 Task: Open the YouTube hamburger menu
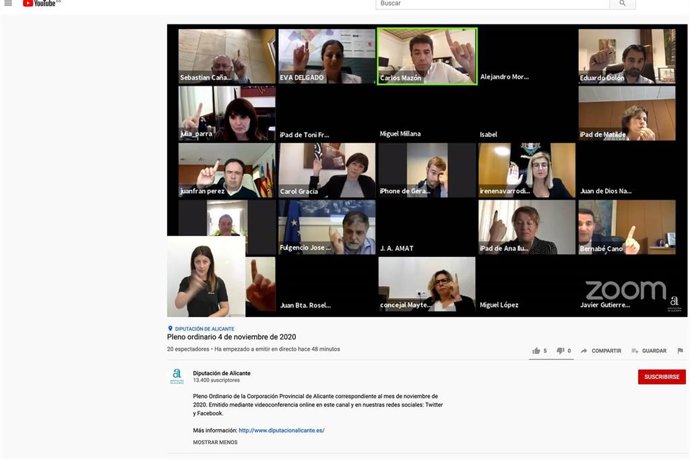point(8,4)
